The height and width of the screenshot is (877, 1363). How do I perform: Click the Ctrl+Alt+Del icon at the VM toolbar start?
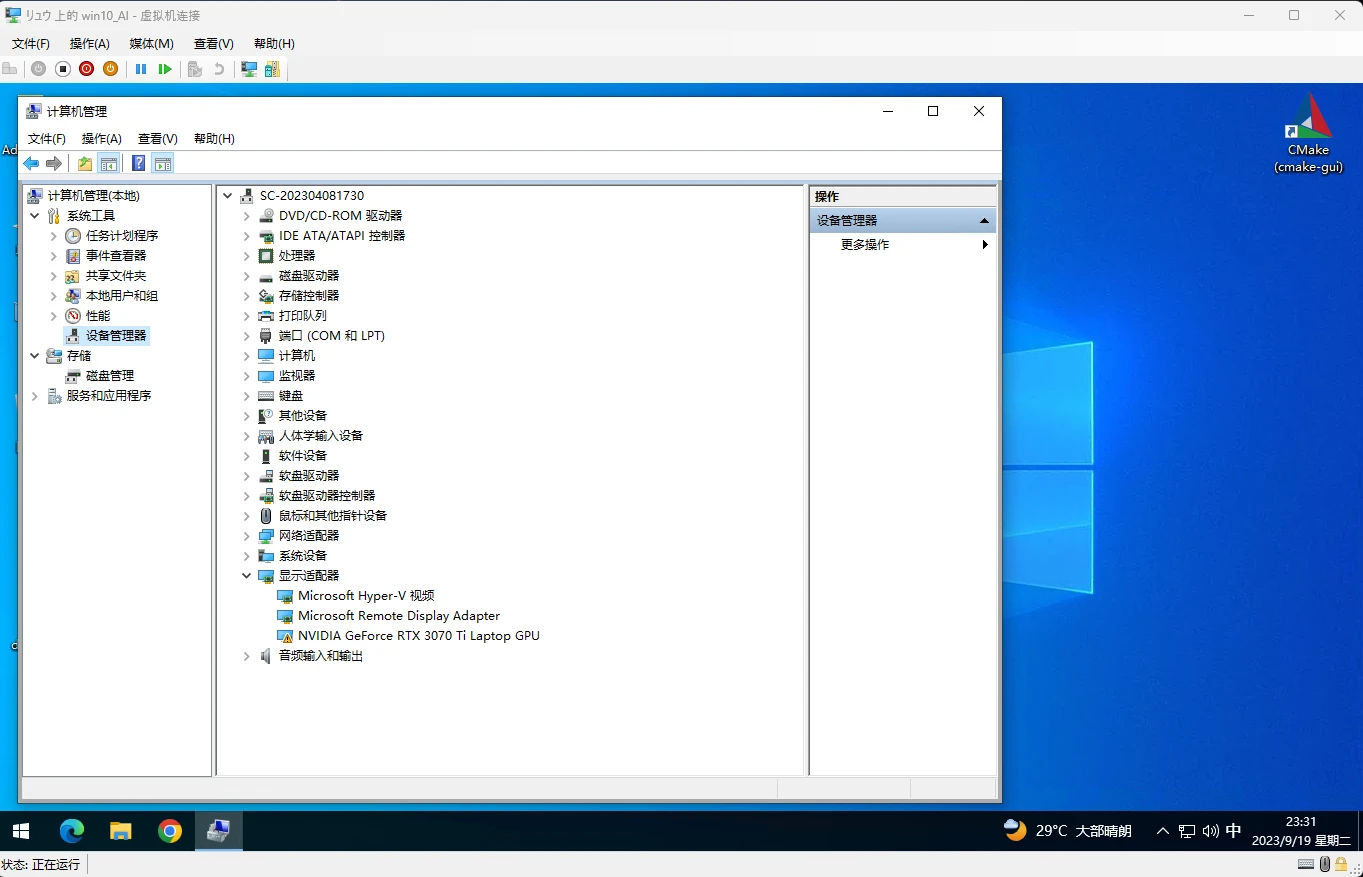click(x=10, y=69)
